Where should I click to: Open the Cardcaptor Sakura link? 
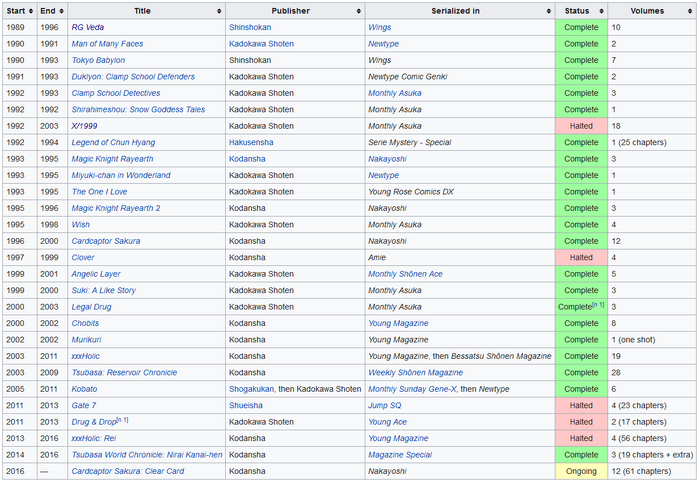pyautogui.click(x=106, y=241)
